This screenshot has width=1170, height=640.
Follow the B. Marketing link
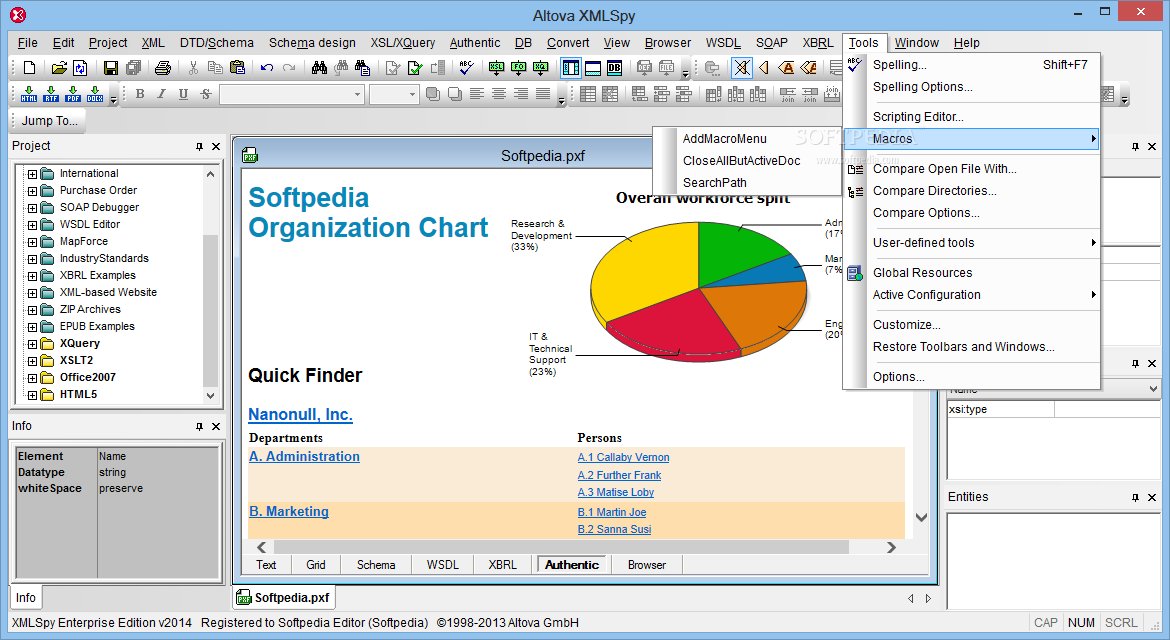pyautogui.click(x=289, y=512)
